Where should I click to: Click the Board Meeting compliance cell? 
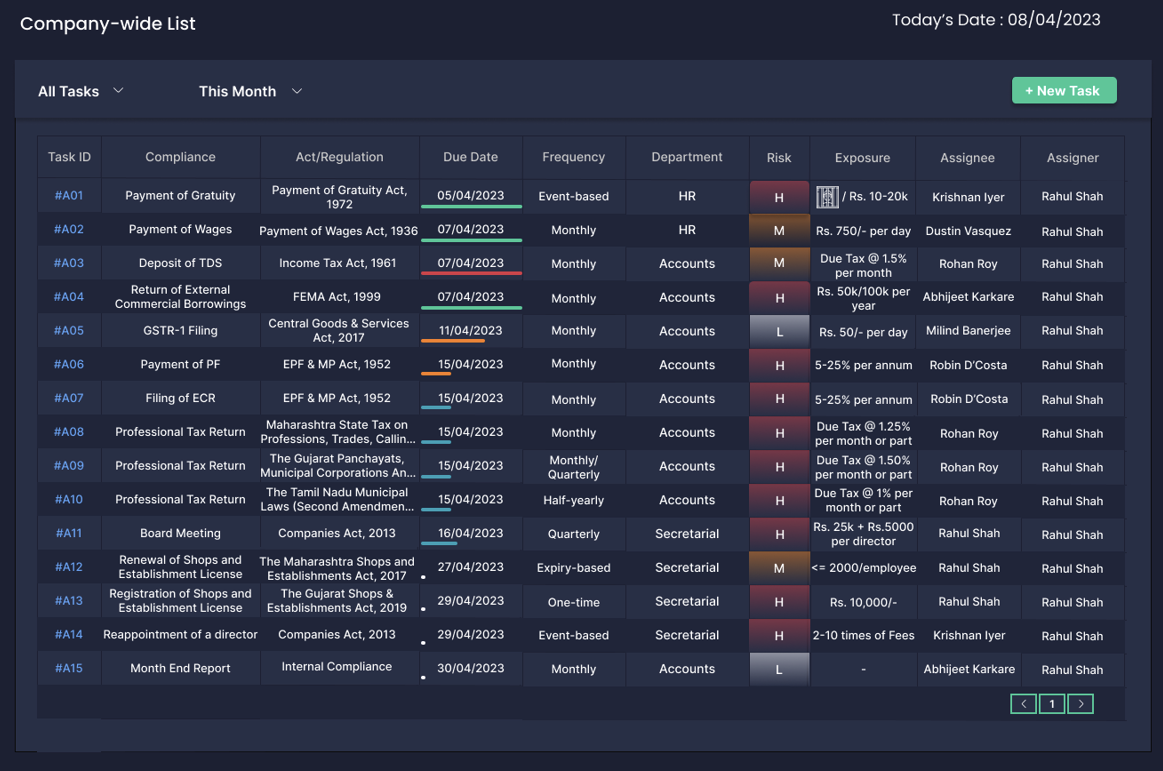coord(180,534)
